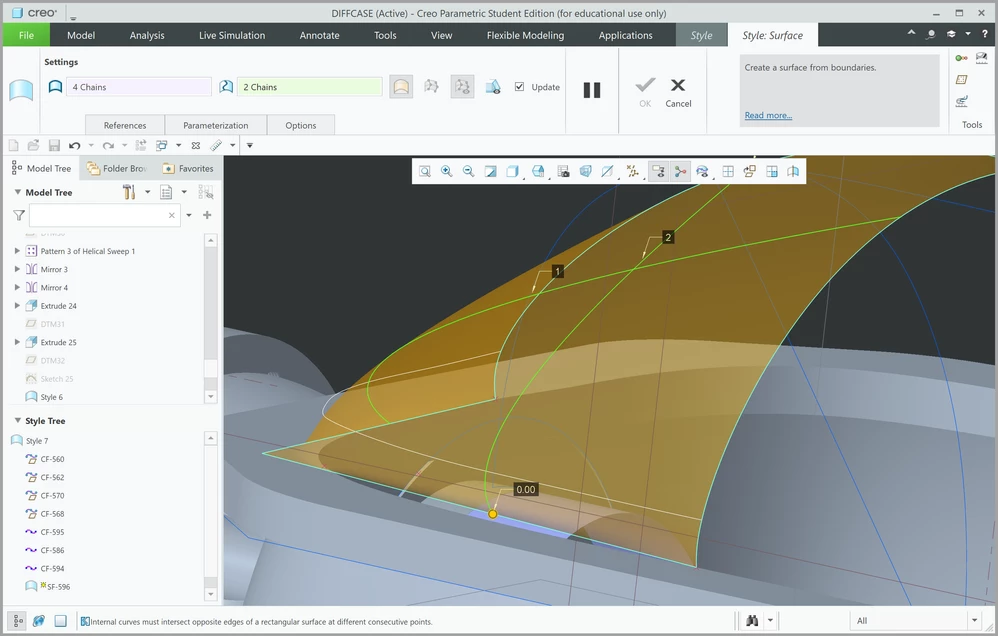Activate the Zoom Out tool
This screenshot has height=636, width=998.
pos(468,171)
